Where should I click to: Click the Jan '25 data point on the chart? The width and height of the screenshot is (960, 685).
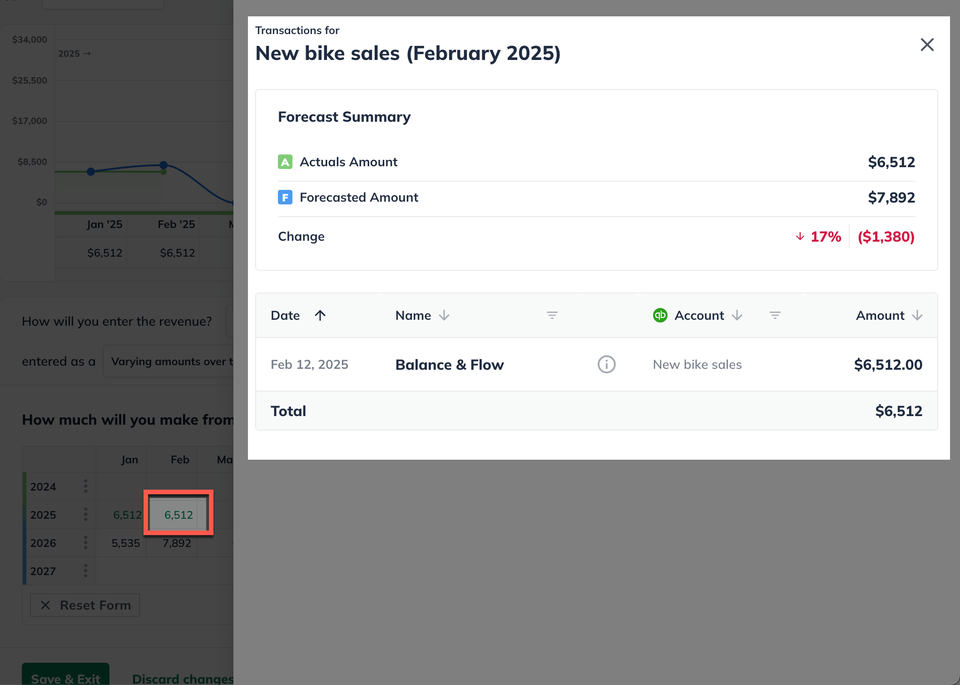[x=91, y=171]
